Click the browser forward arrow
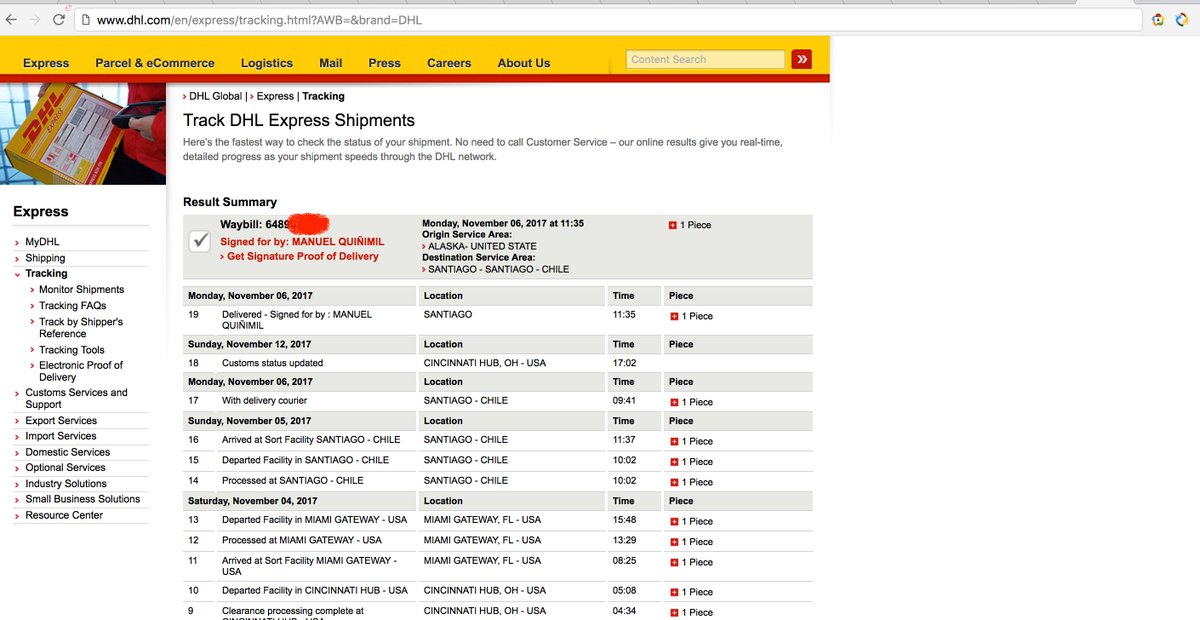The image size is (1200, 620). click(x=37, y=20)
